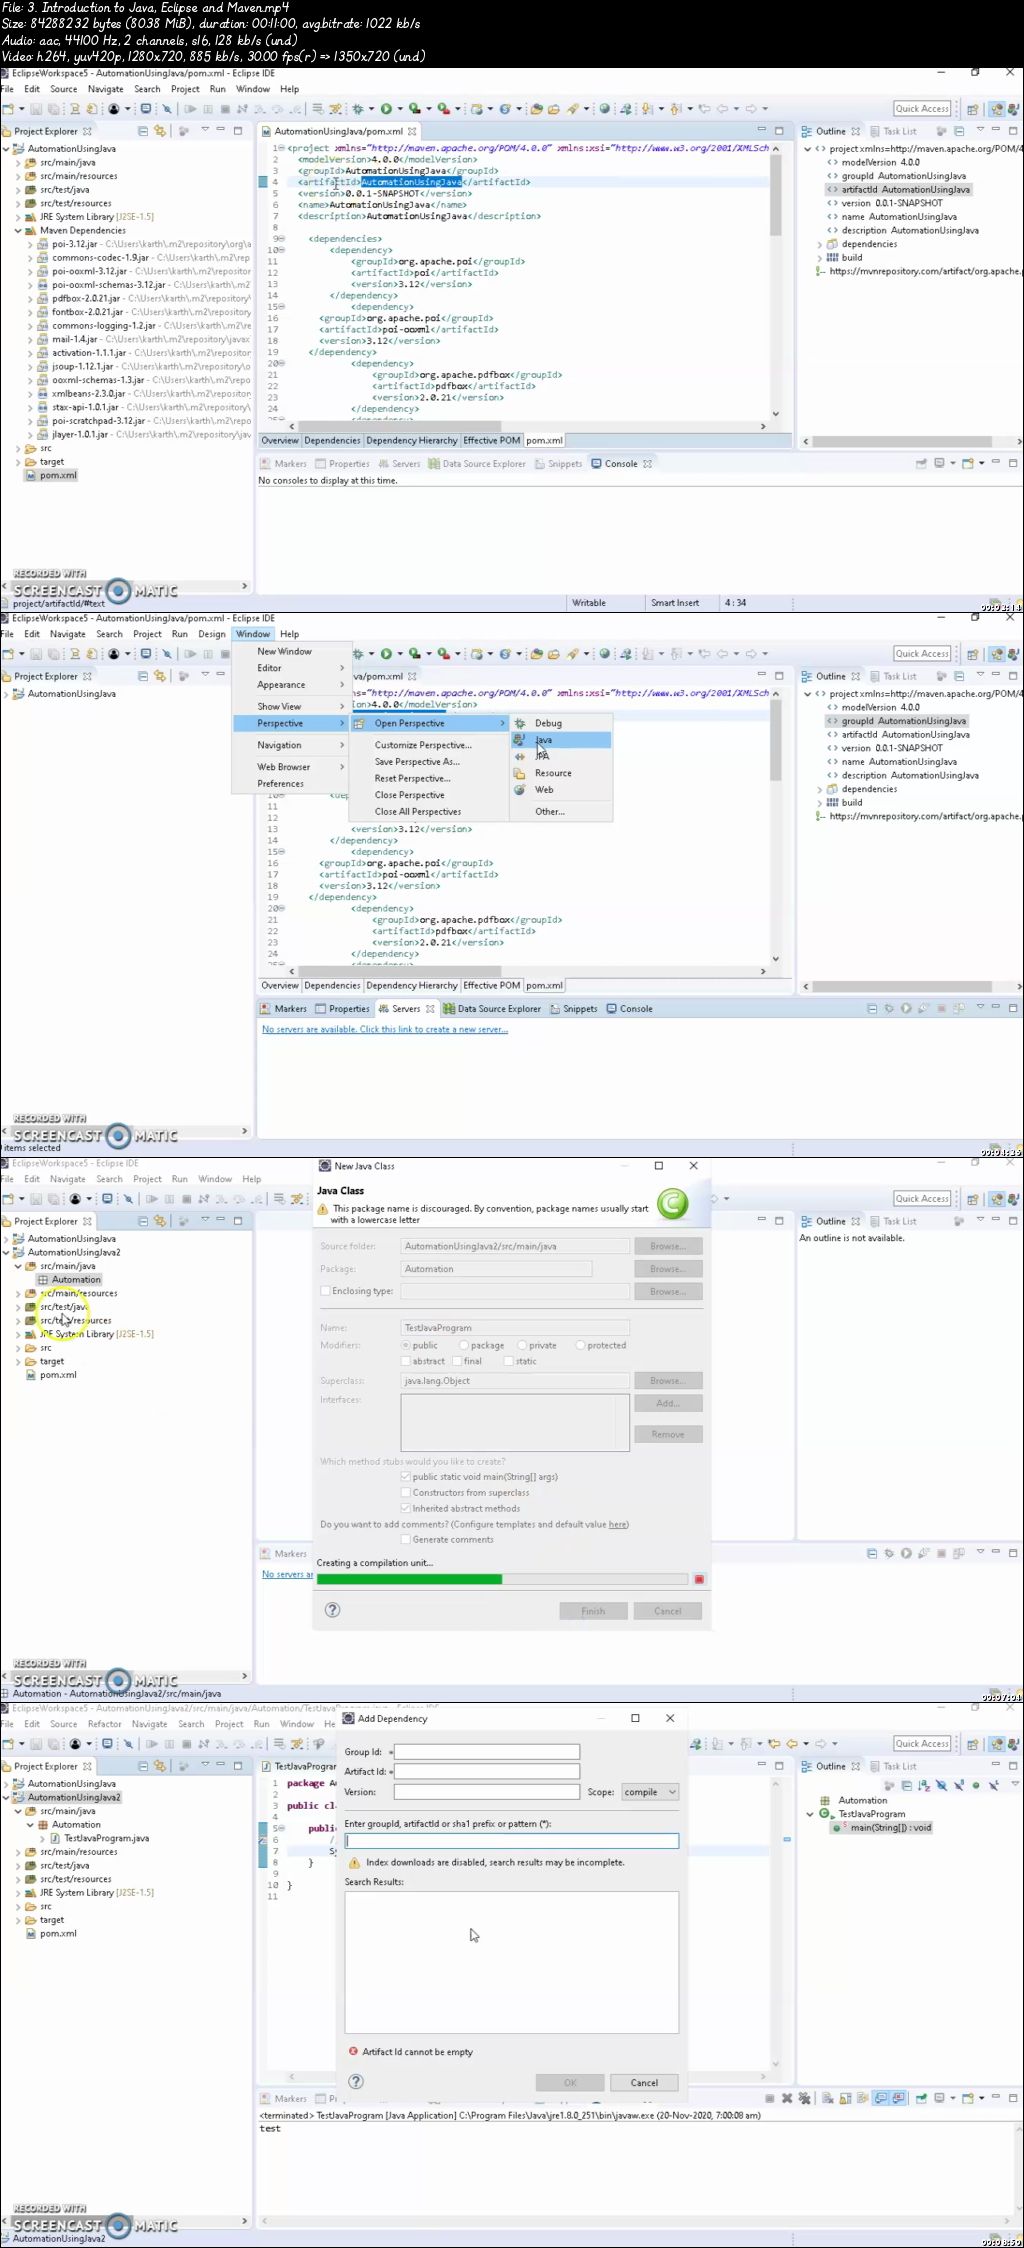Click the green compilation progress bar
The height and width of the screenshot is (2248, 1024).
[x=409, y=1579]
